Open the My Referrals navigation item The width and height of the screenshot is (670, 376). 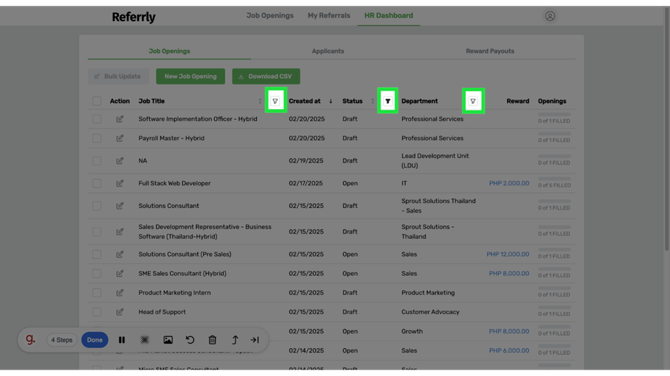point(329,15)
